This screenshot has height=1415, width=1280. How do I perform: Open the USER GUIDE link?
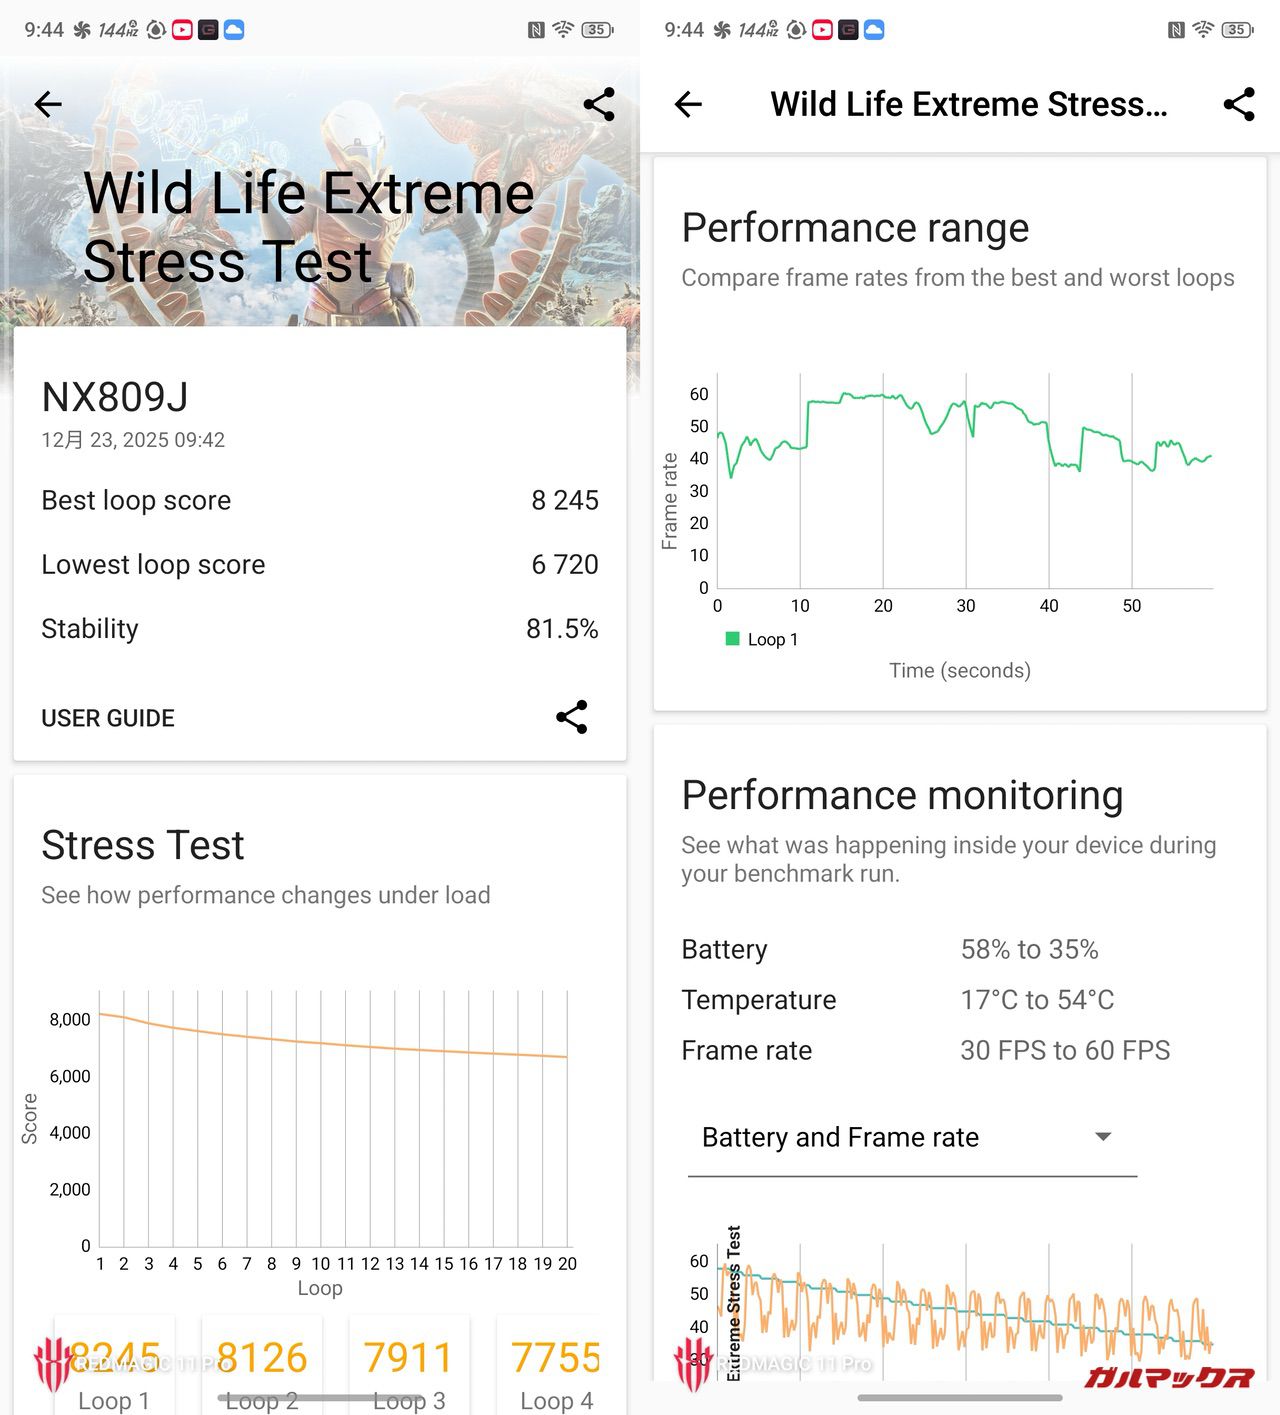108,718
